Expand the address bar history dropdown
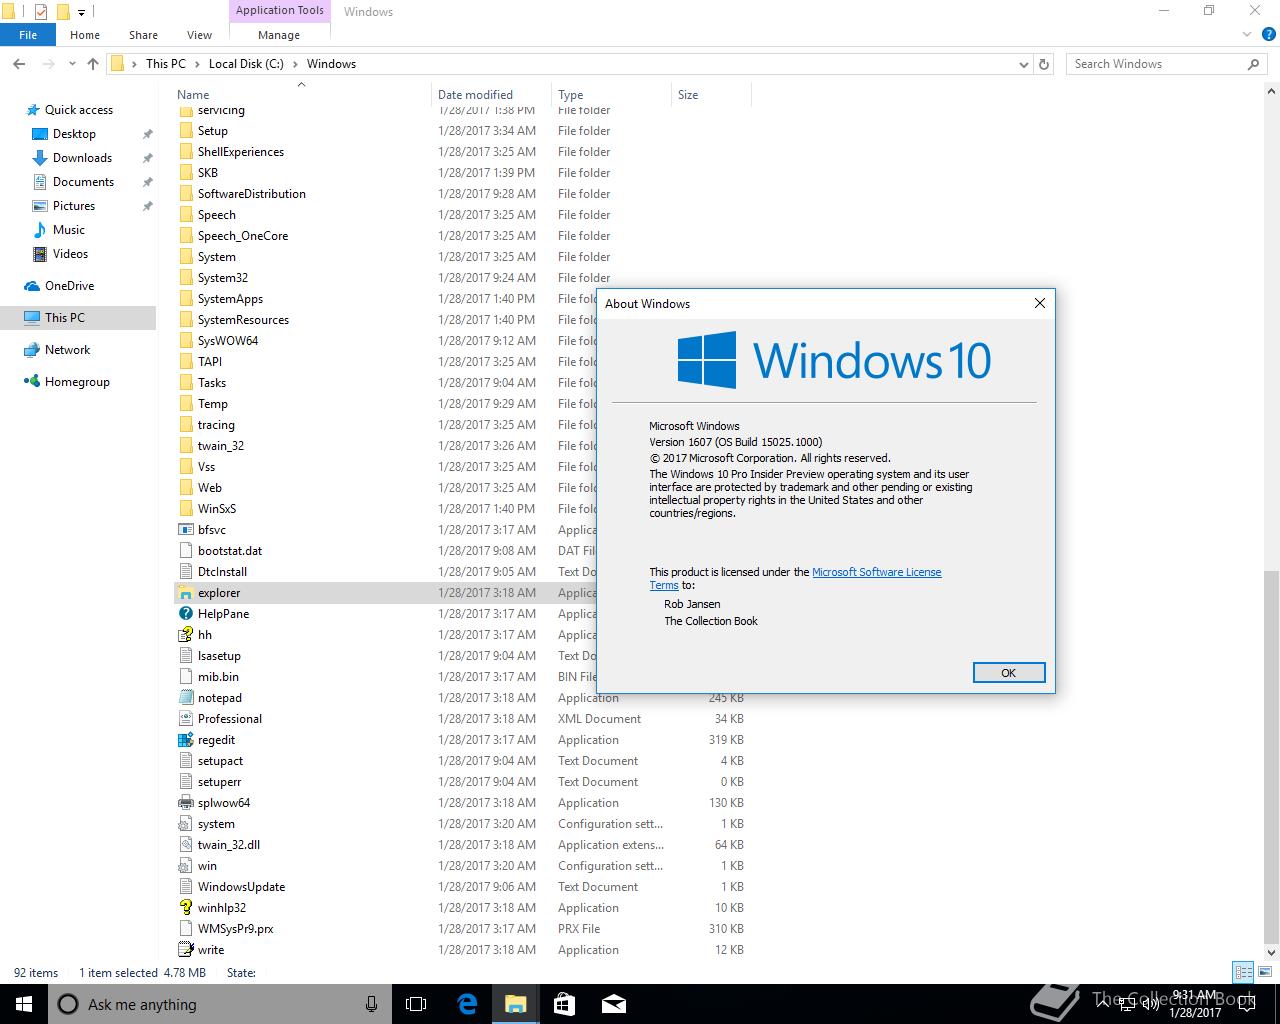Viewport: 1280px width, 1024px height. coord(1023,64)
